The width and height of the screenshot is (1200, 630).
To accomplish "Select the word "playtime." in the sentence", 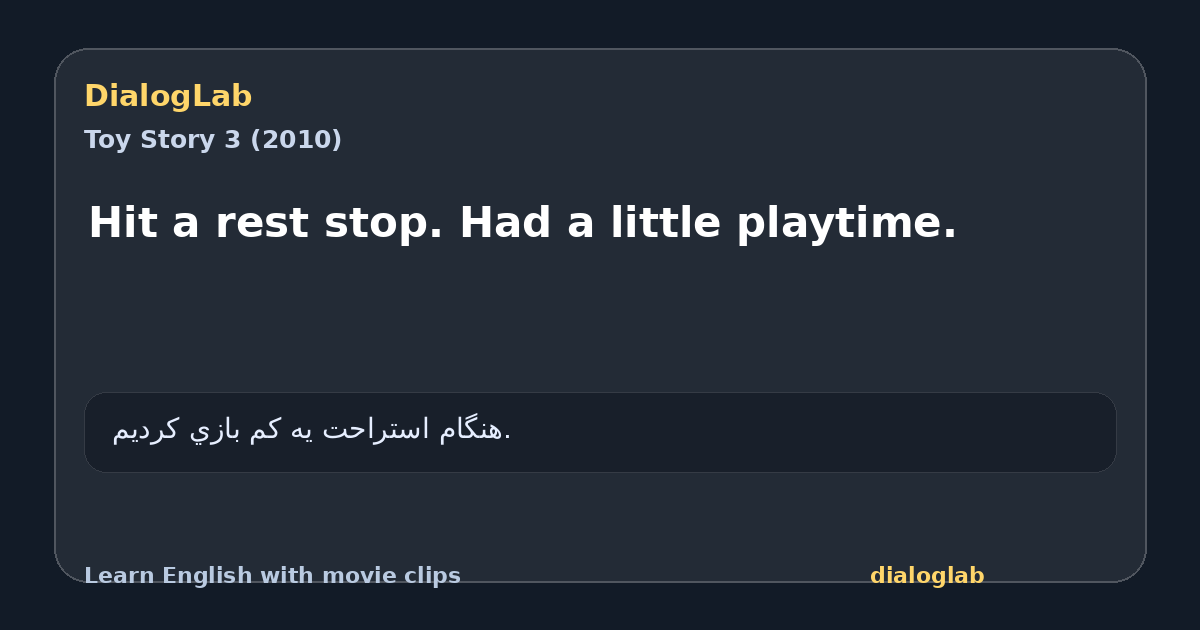I will pyautogui.click(x=847, y=223).
